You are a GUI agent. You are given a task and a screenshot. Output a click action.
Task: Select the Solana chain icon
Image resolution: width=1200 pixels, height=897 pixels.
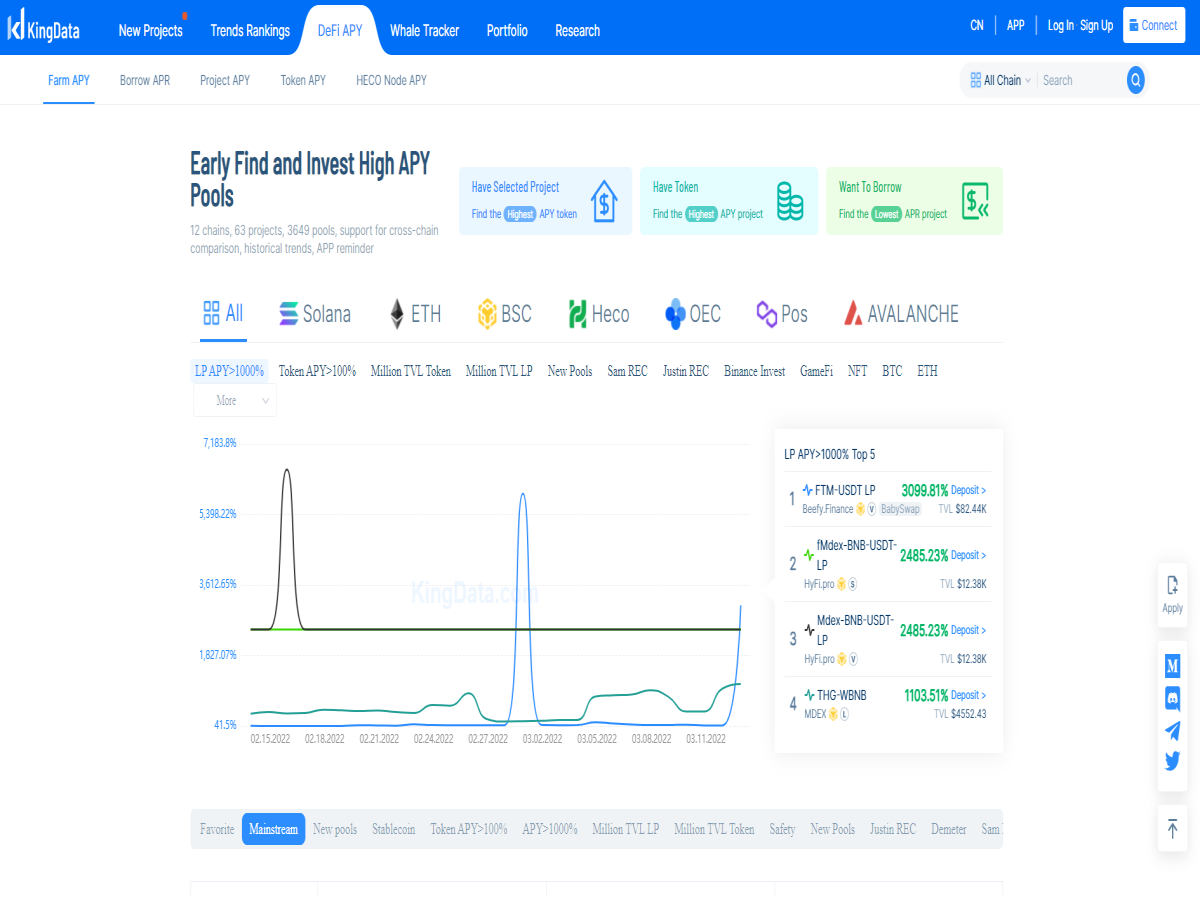click(289, 314)
